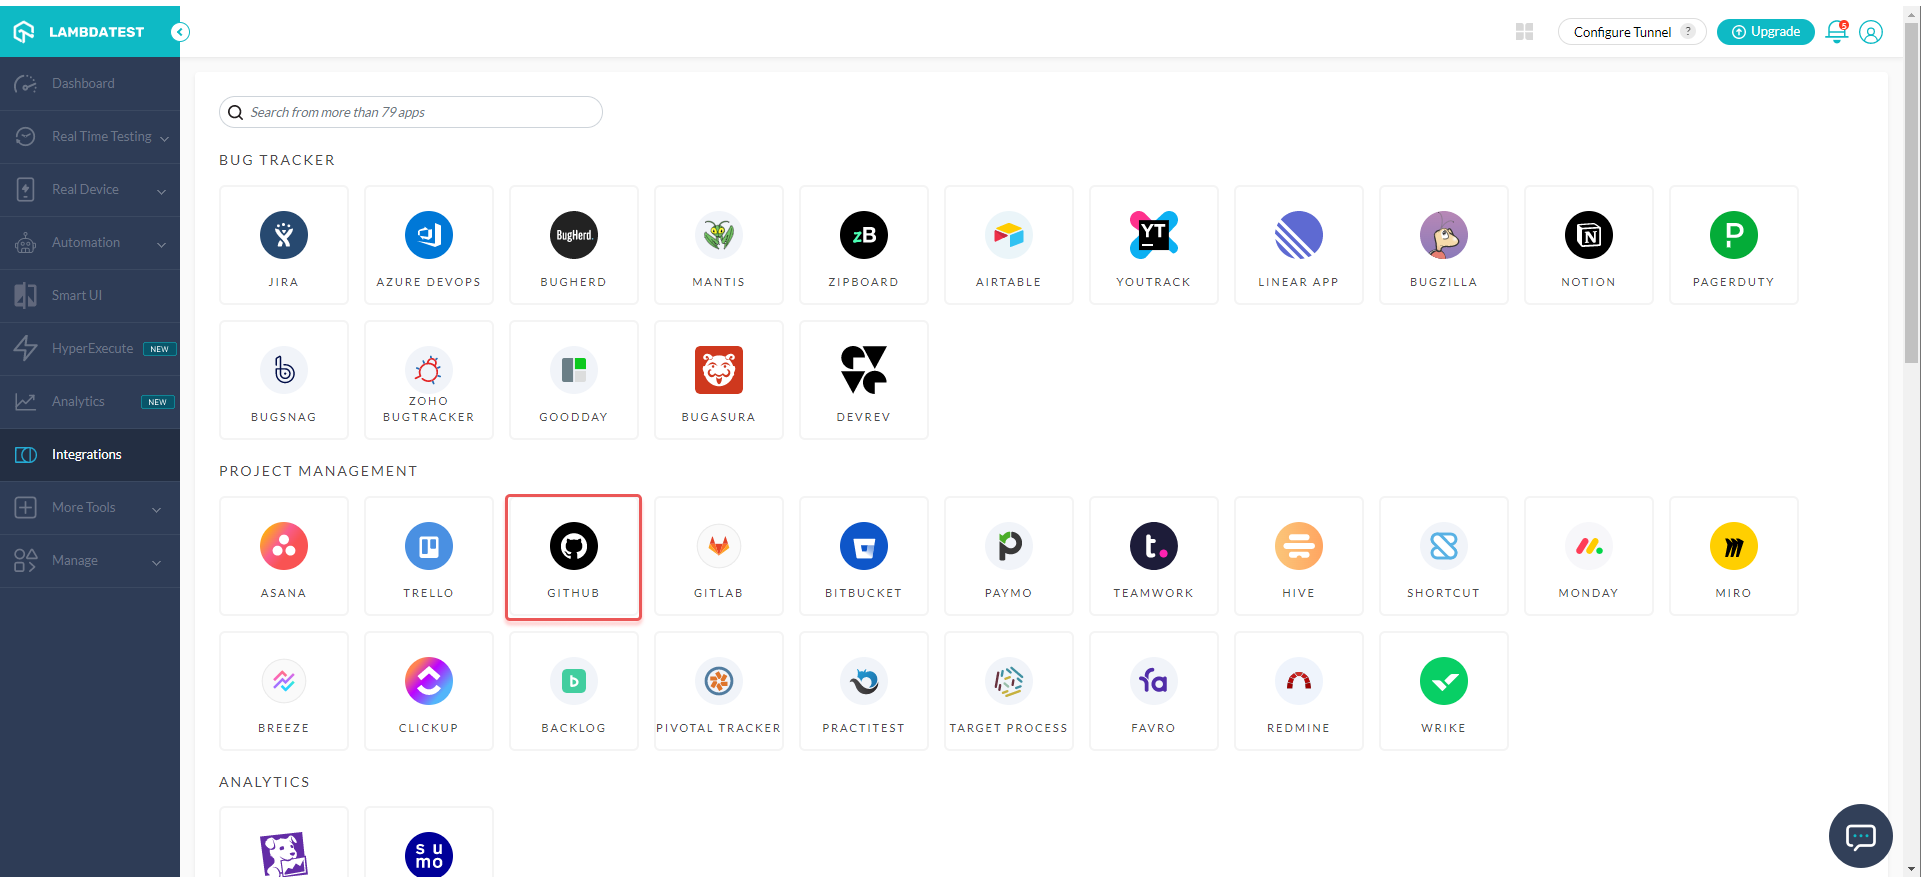Select the Hive integration
1921x877 pixels.
click(x=1299, y=556)
